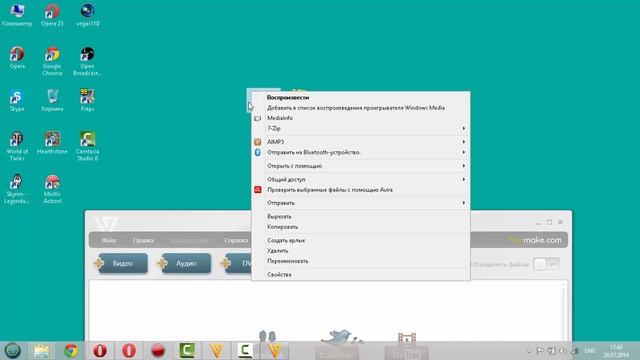640x360 pixels.
Task: Select the World of Tanks desktop shortcut
Action: [x=17, y=146]
